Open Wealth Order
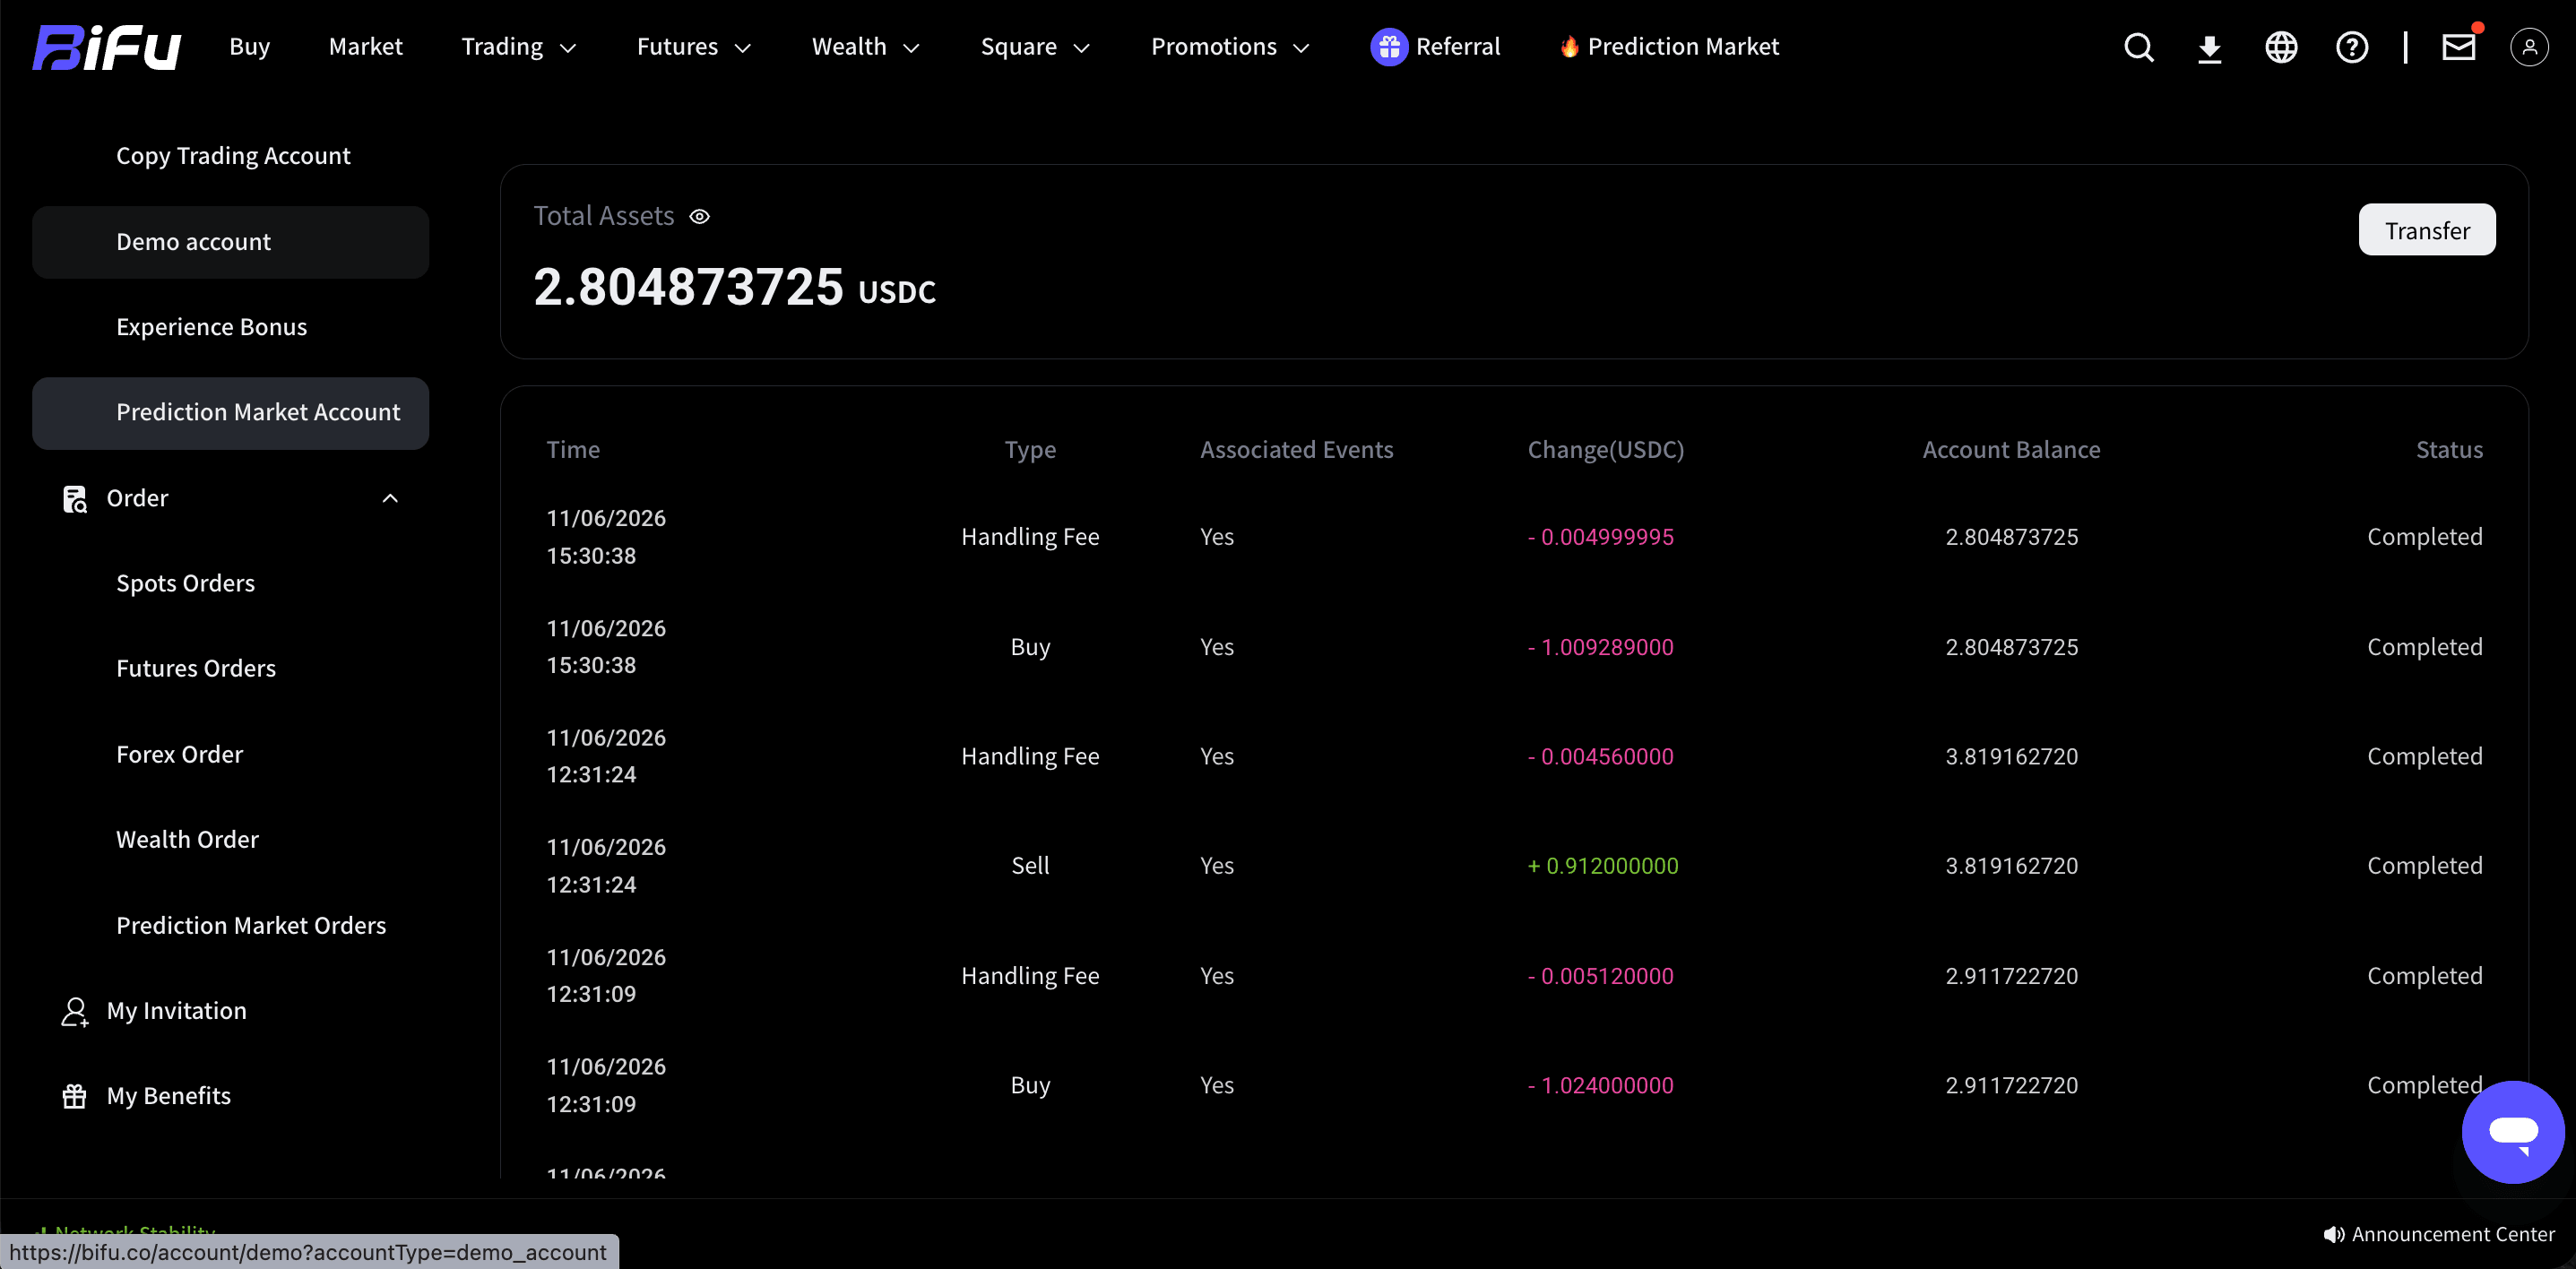The width and height of the screenshot is (2576, 1269). 187,840
